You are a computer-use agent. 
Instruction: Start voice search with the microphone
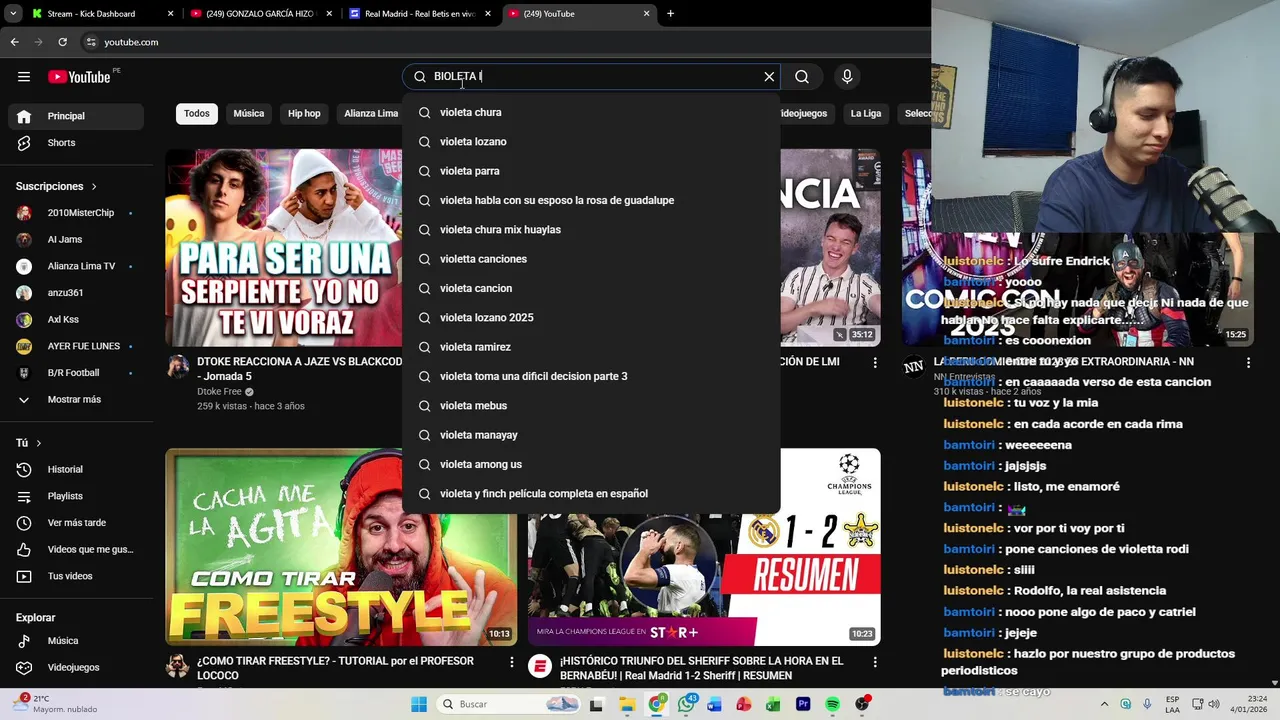tap(847, 77)
